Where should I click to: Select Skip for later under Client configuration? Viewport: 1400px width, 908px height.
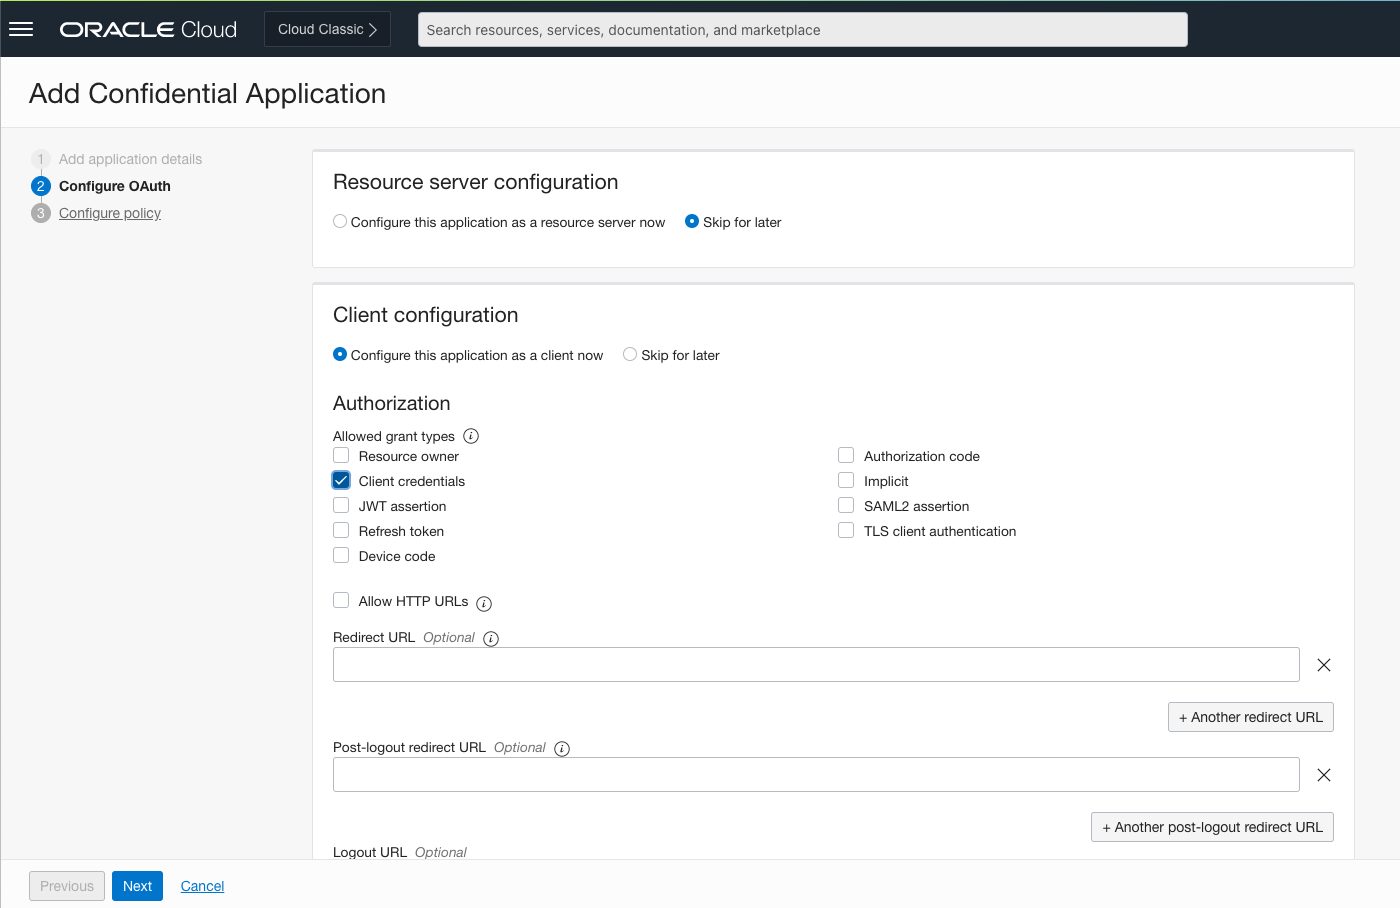629,354
